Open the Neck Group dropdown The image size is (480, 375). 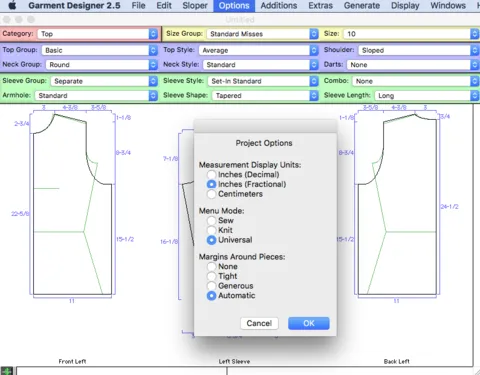pyautogui.click(x=102, y=65)
